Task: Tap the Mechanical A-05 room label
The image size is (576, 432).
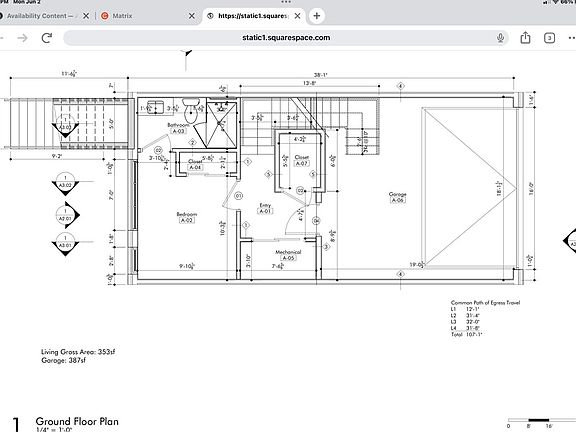Action: 288,255
